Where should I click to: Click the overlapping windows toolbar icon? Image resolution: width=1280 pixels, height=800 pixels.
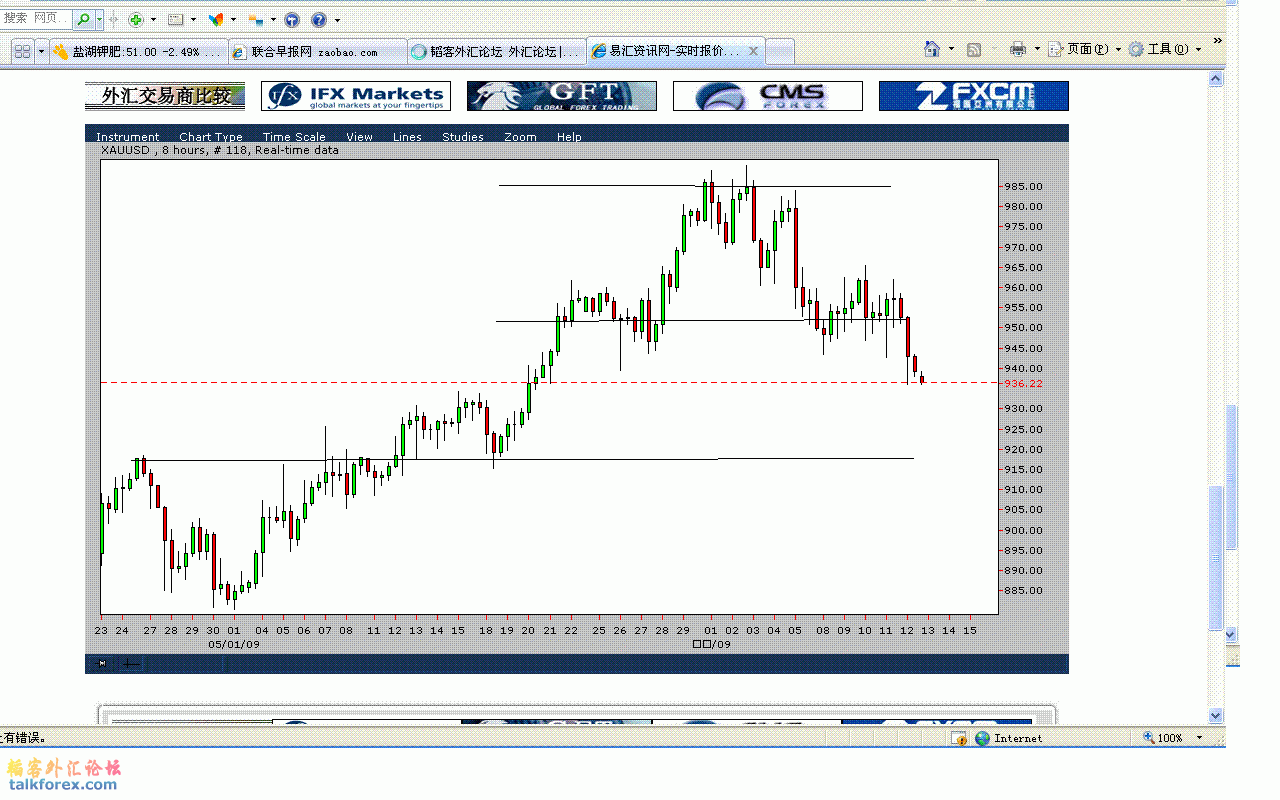[x=256, y=19]
